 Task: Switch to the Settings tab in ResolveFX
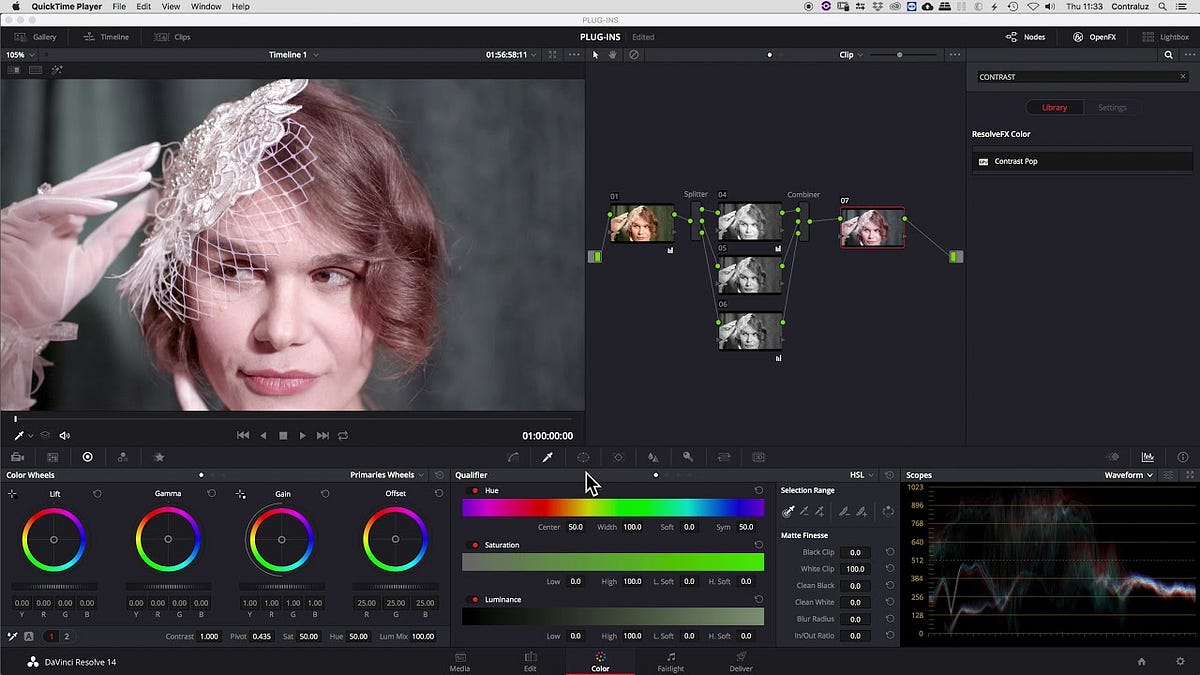pyautogui.click(x=1112, y=107)
